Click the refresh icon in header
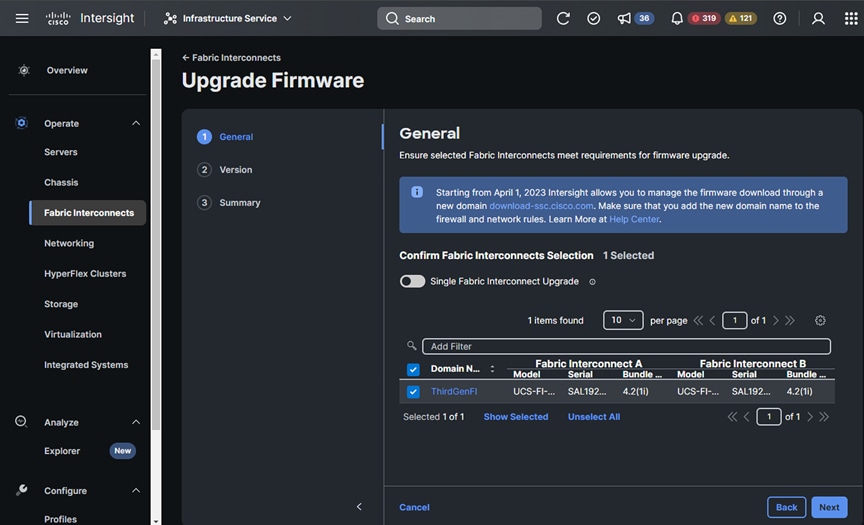This screenshot has width=864, height=525. click(563, 18)
